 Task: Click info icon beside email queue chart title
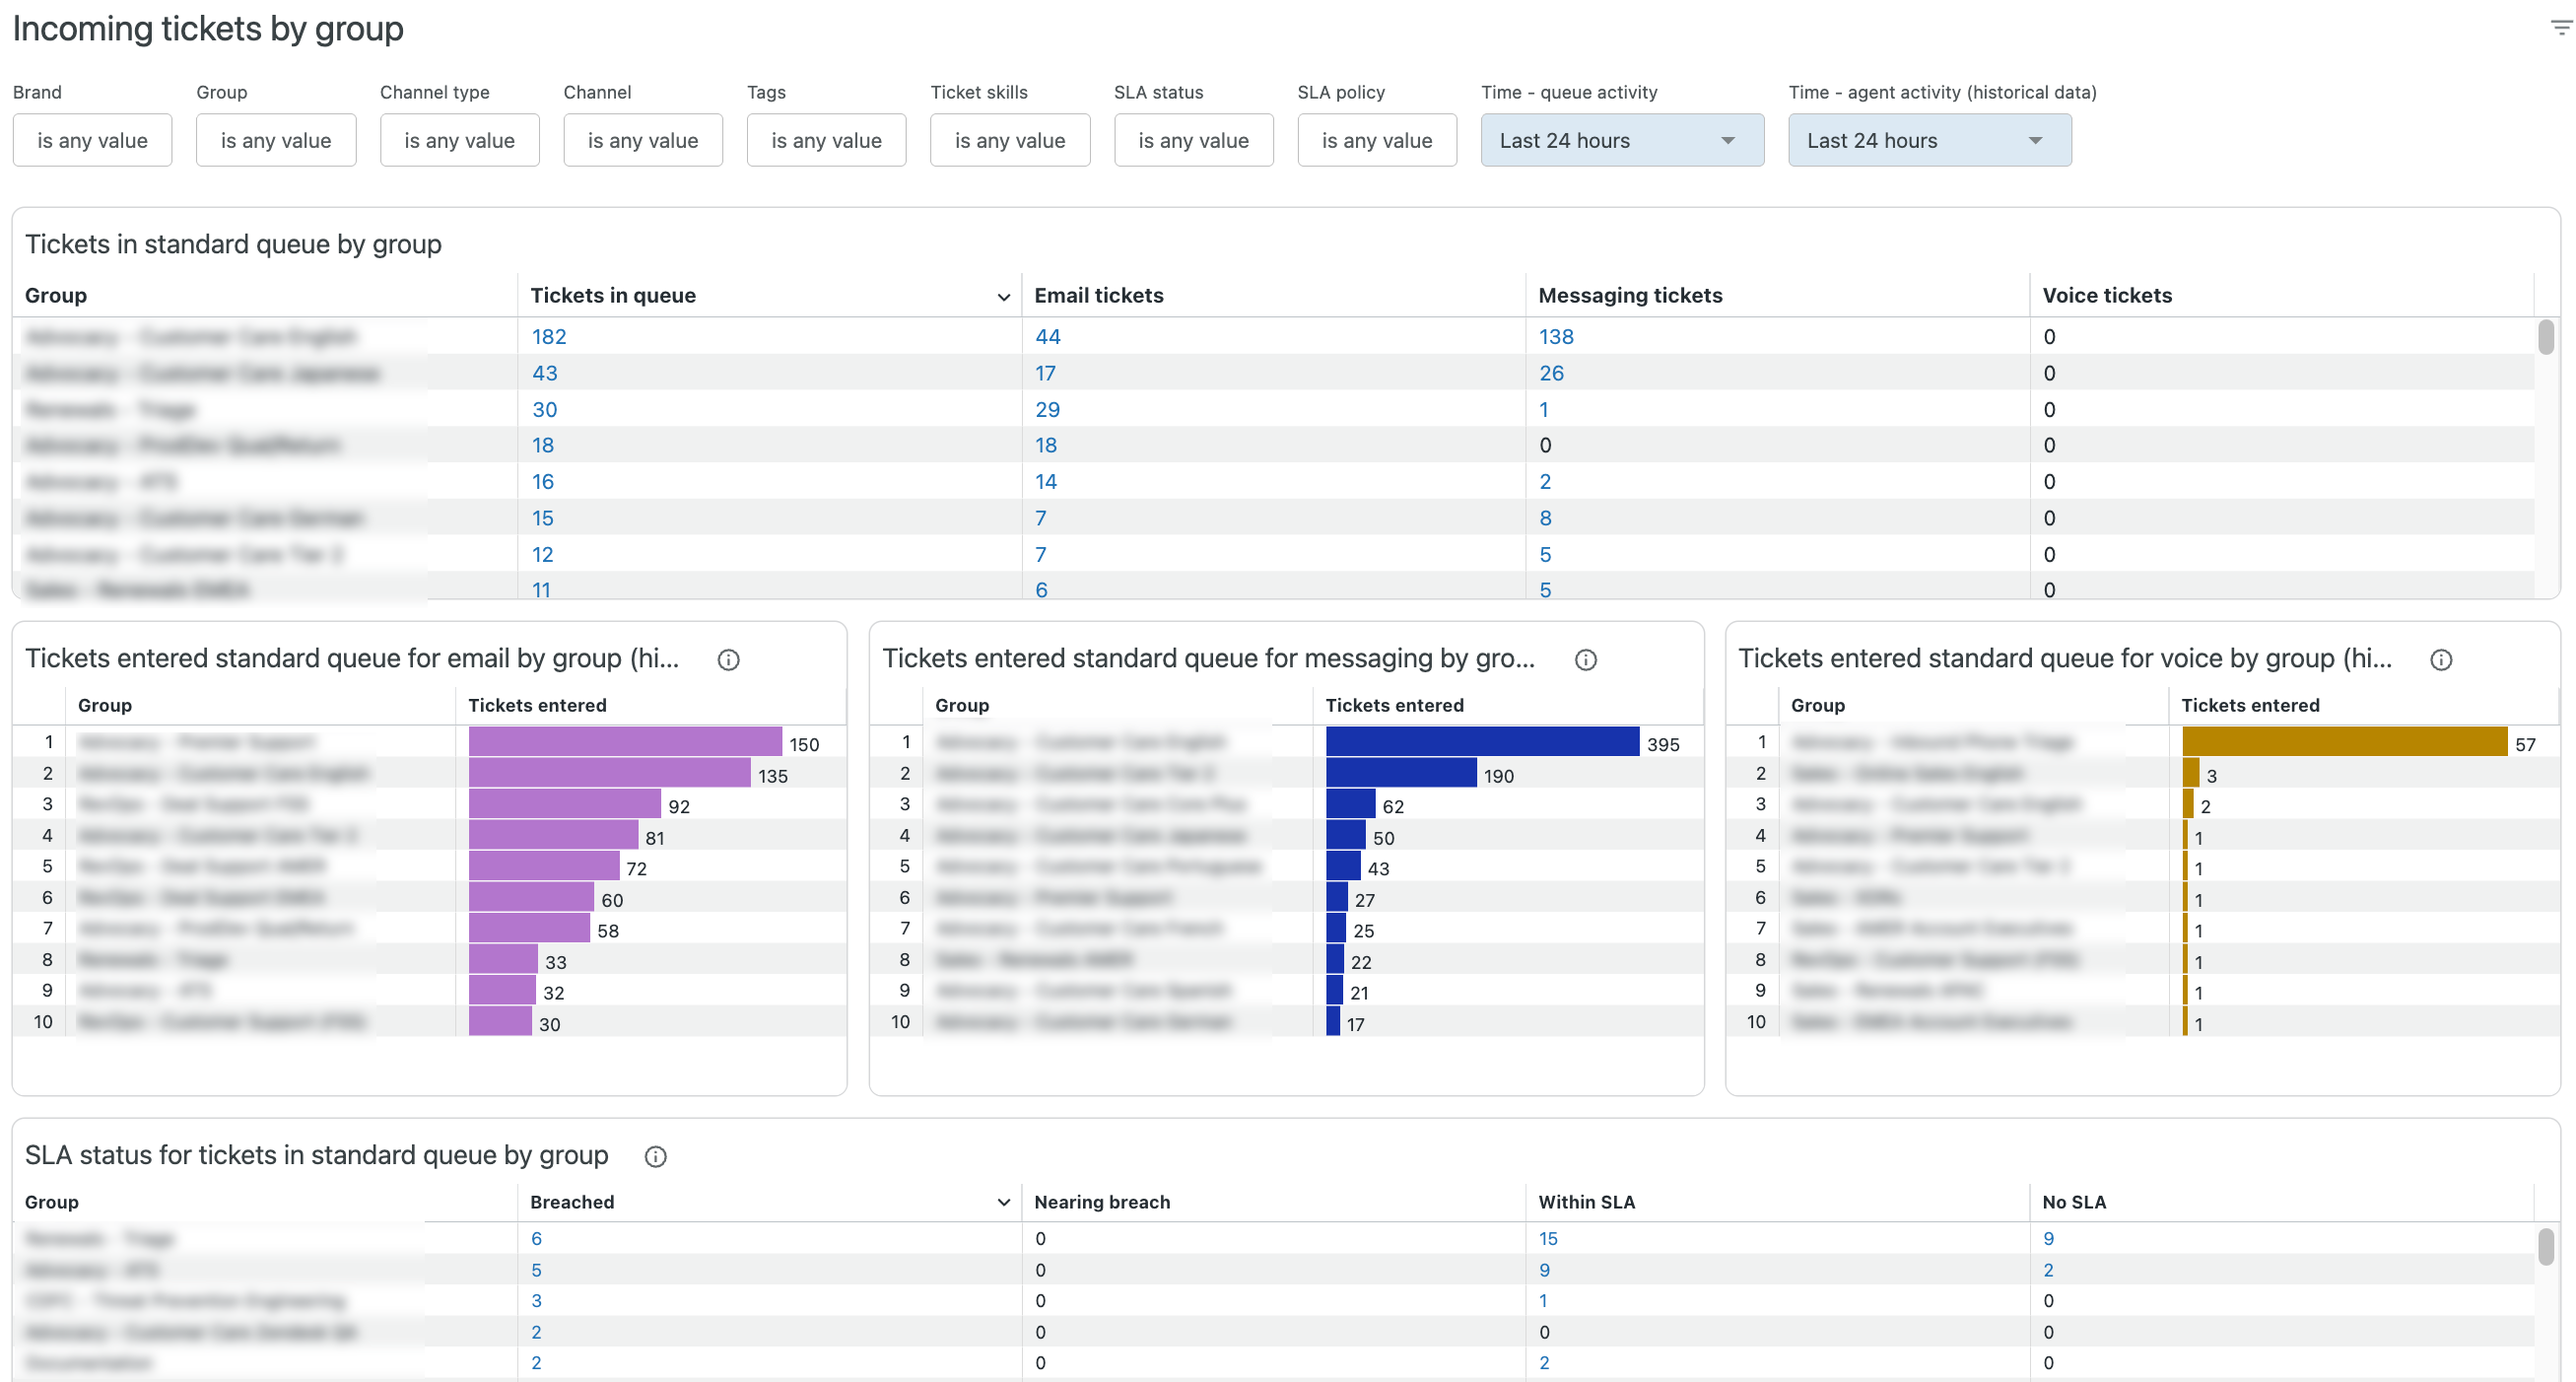[x=728, y=660]
